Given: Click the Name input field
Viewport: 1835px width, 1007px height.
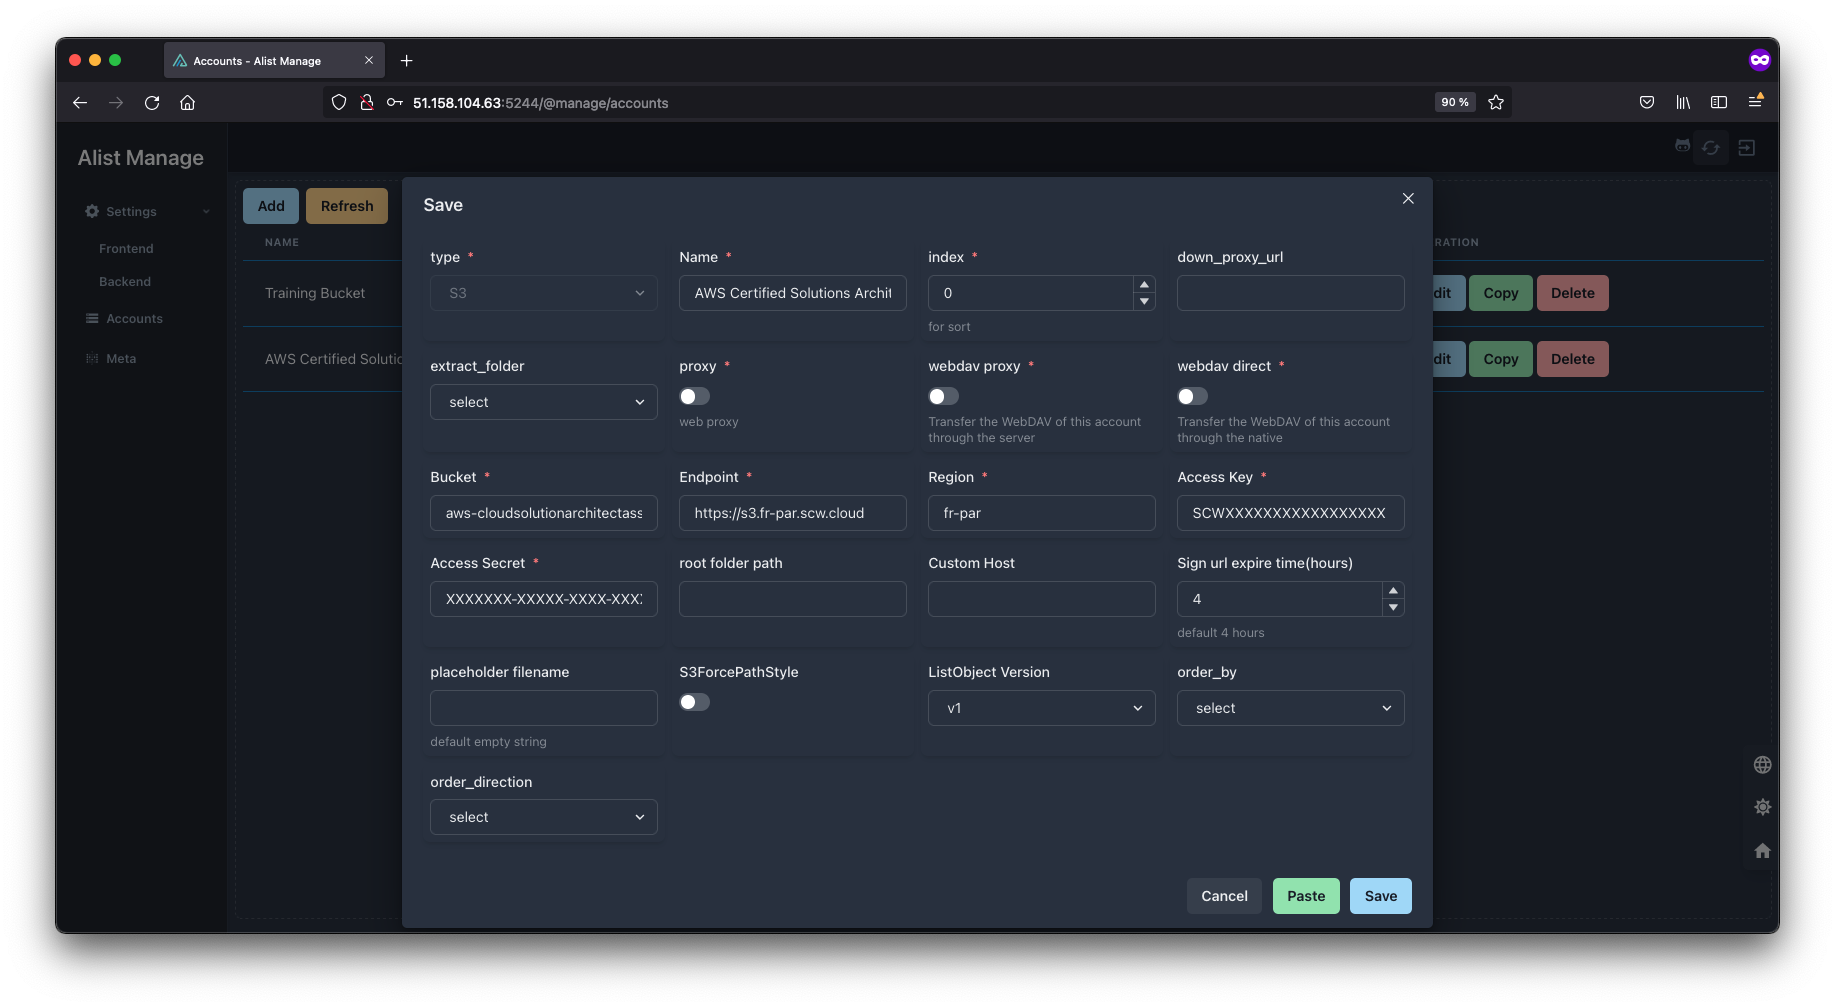Looking at the screenshot, I should tap(793, 293).
